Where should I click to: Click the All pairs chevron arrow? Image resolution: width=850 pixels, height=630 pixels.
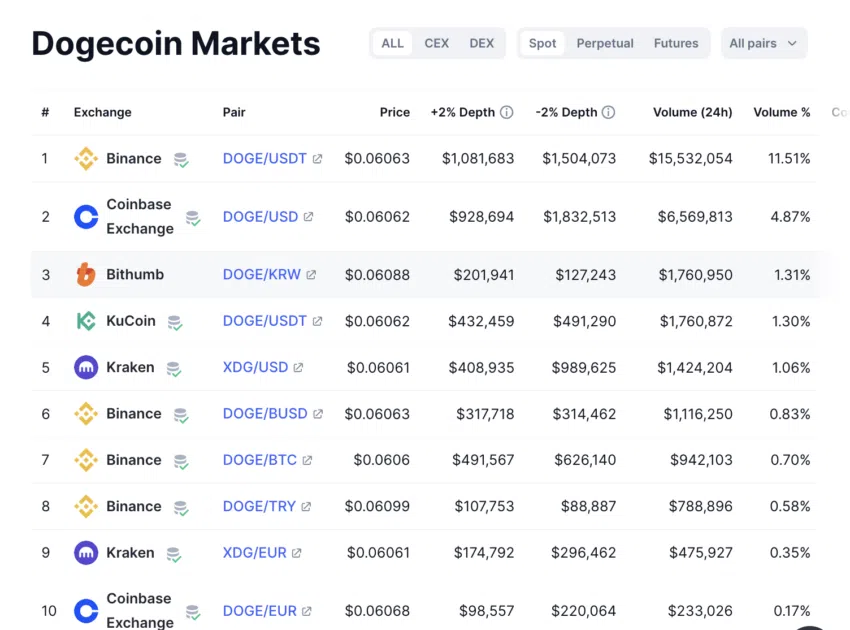[x=792, y=43]
